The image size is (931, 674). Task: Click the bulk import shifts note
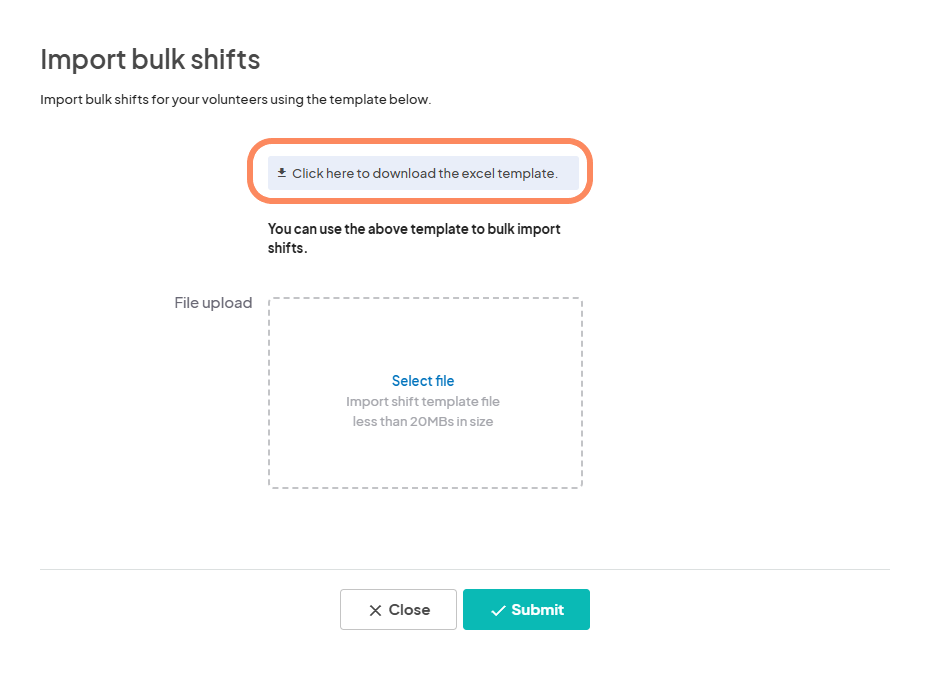tap(414, 238)
